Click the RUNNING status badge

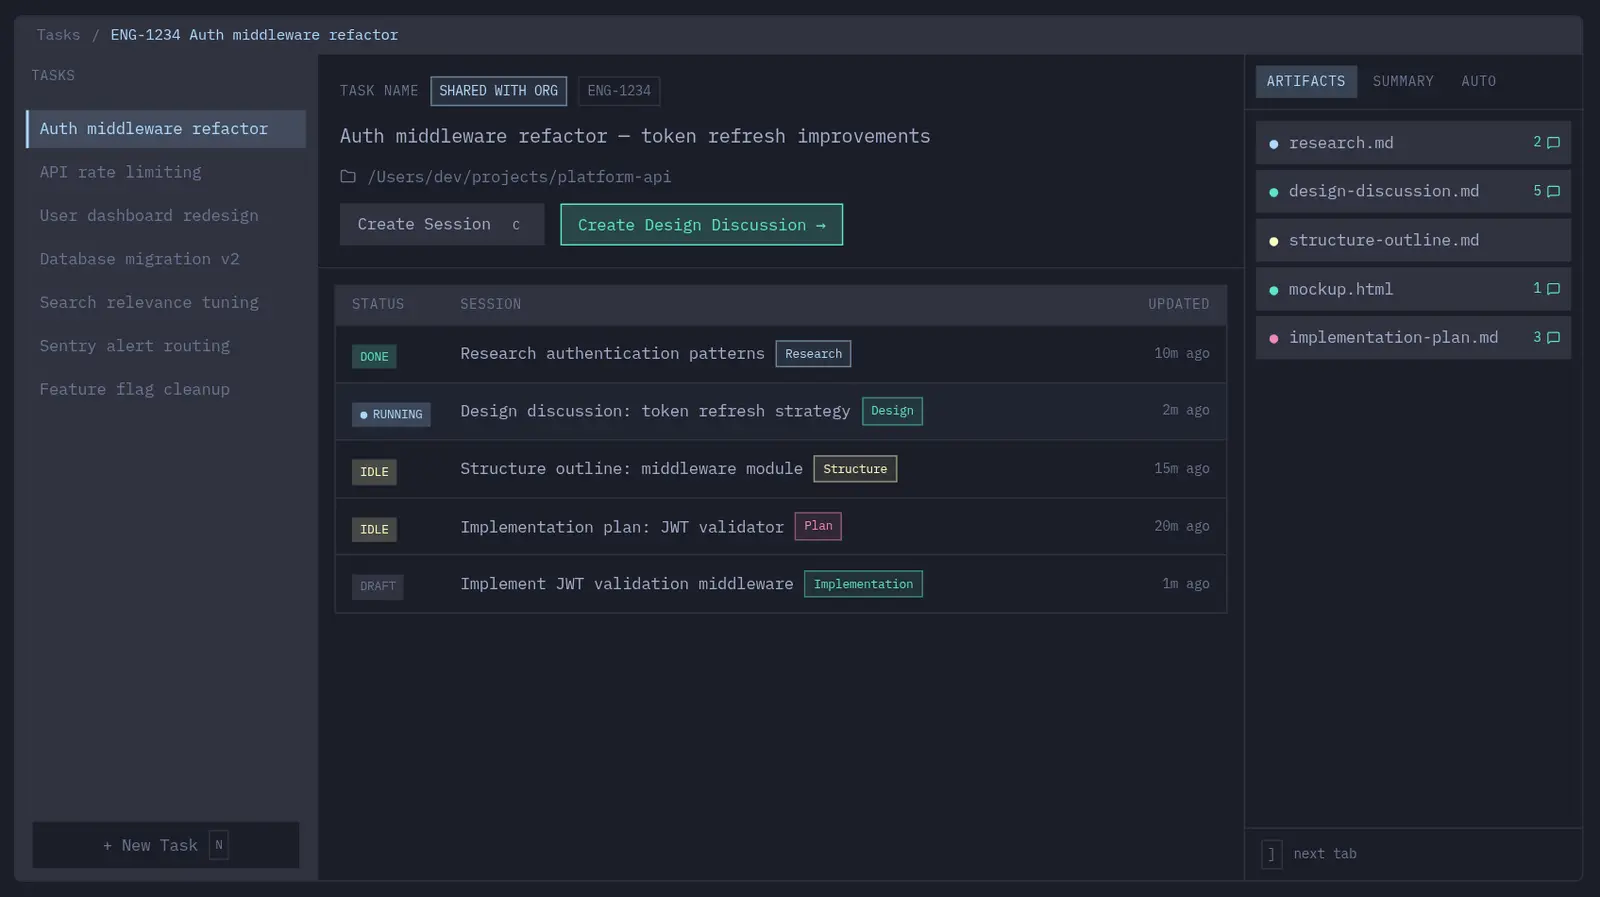391,414
